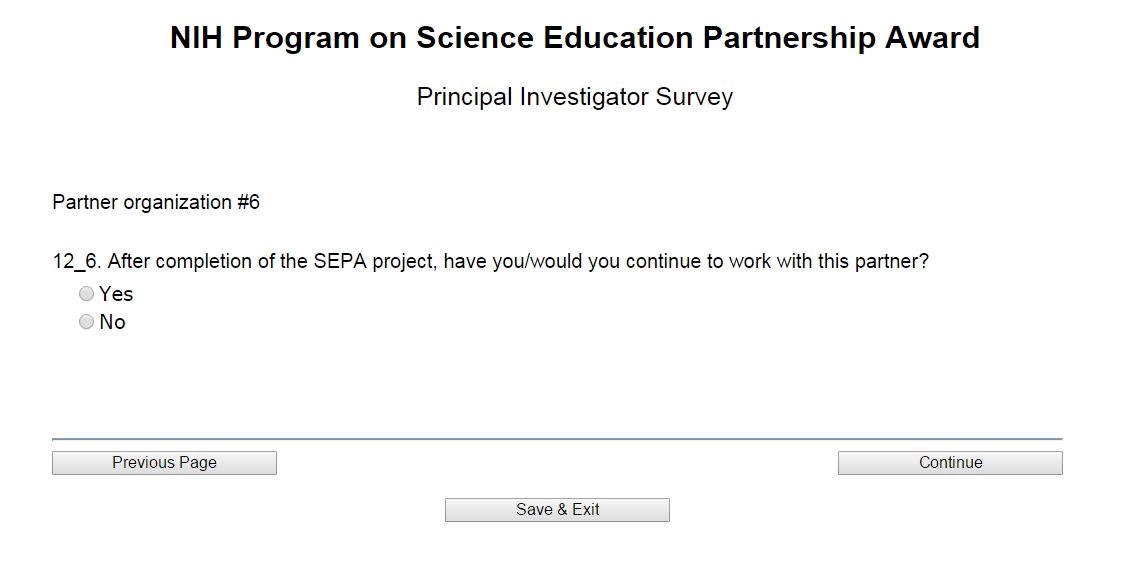Go back with the Previous Page button

coord(164,463)
